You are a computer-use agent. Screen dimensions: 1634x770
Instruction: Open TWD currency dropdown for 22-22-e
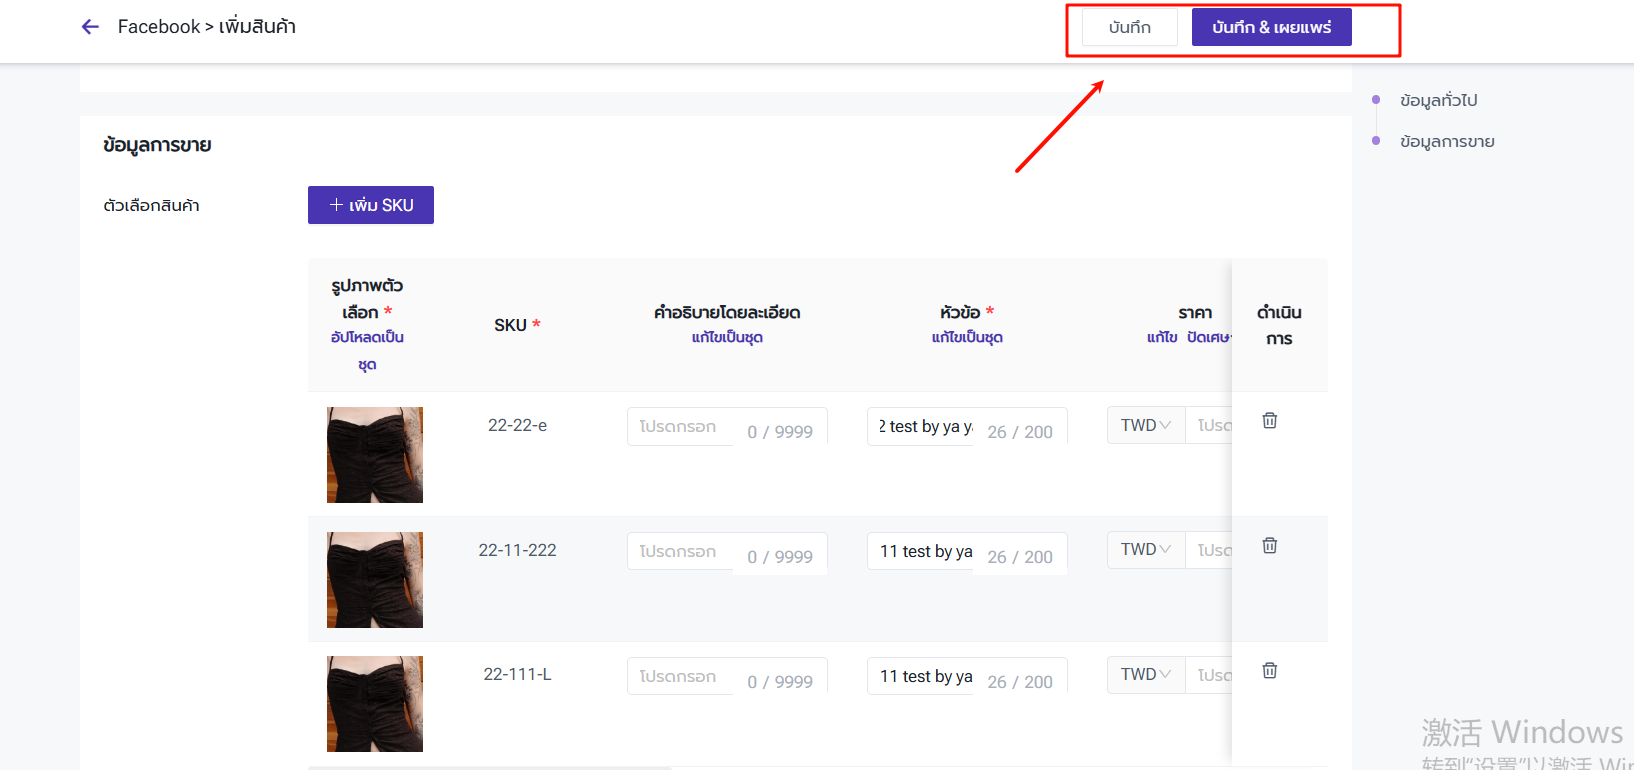pyautogui.click(x=1145, y=426)
